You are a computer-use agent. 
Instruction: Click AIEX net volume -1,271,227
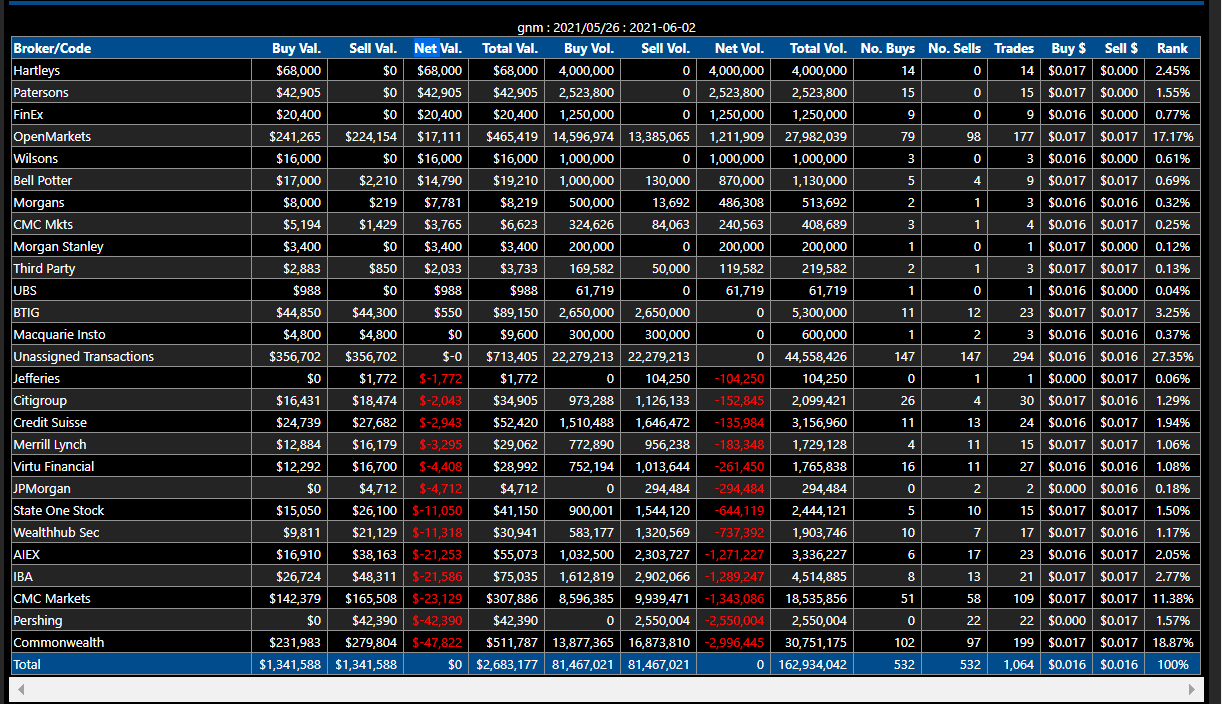pos(733,554)
